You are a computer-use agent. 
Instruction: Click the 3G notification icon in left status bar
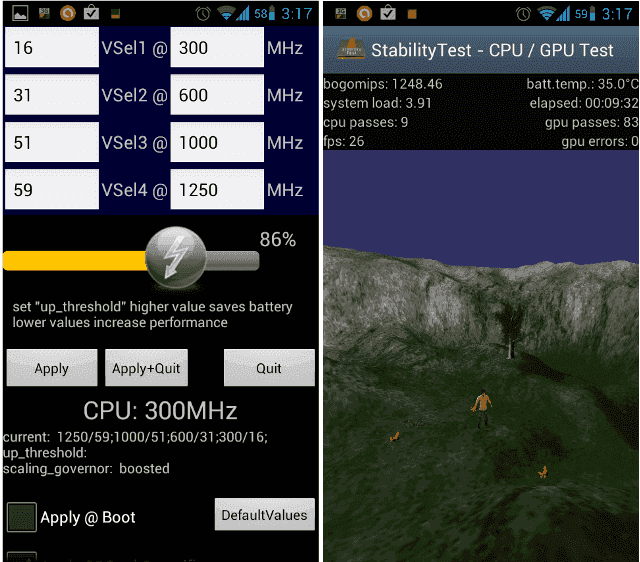point(44,13)
